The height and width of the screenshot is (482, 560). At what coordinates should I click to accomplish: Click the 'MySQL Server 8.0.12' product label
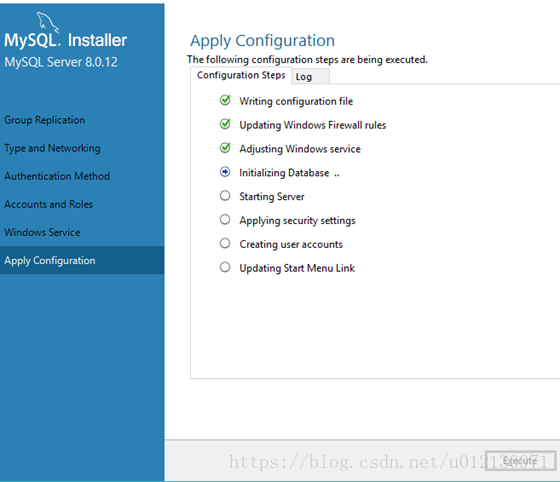pos(61,62)
